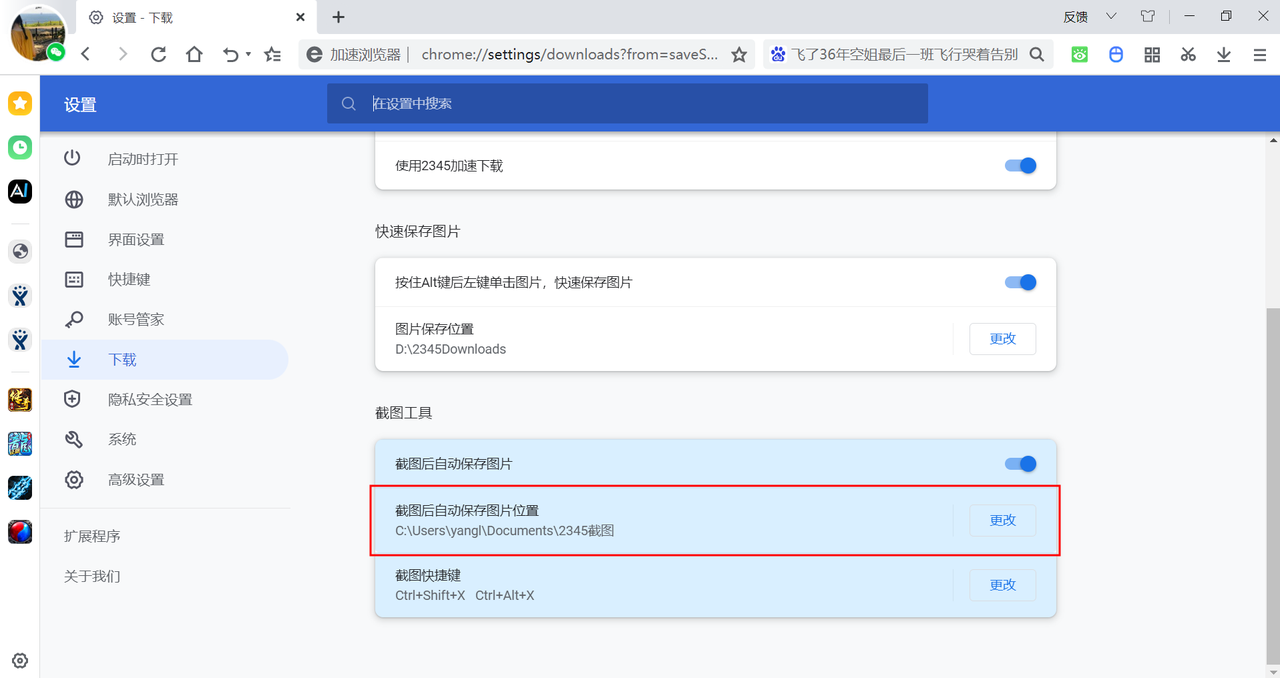Open the gear icon at the sidebar bottom

click(x=19, y=660)
